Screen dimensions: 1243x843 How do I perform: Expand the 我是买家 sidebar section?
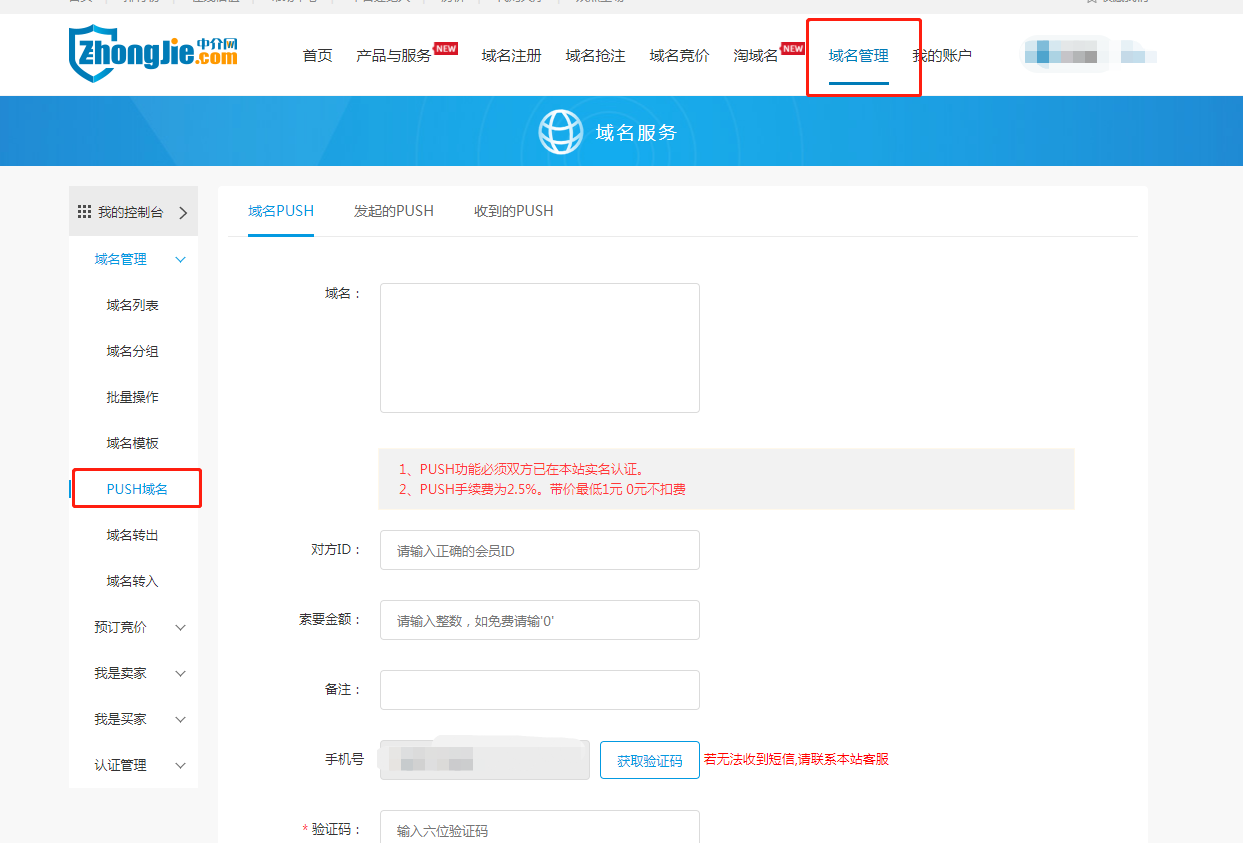click(180, 719)
